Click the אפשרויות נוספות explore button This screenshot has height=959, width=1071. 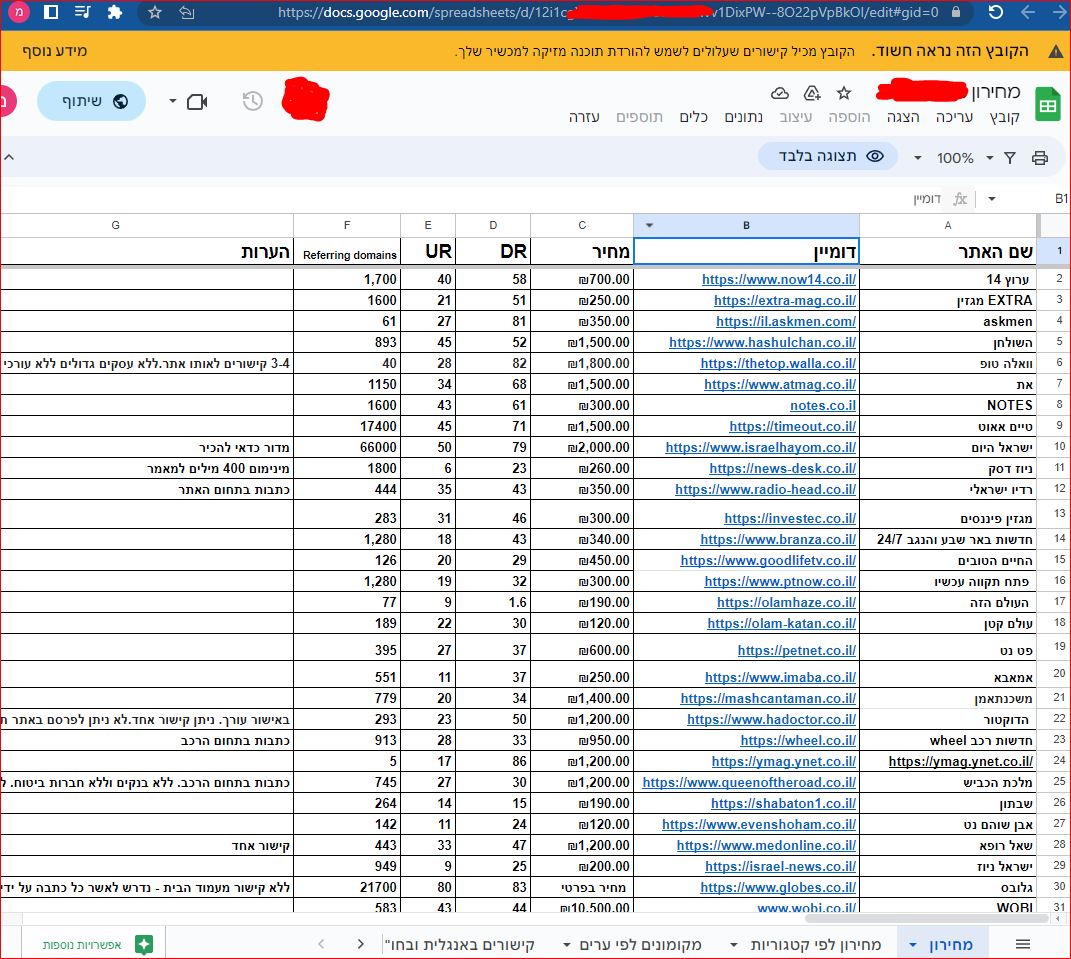[96, 945]
